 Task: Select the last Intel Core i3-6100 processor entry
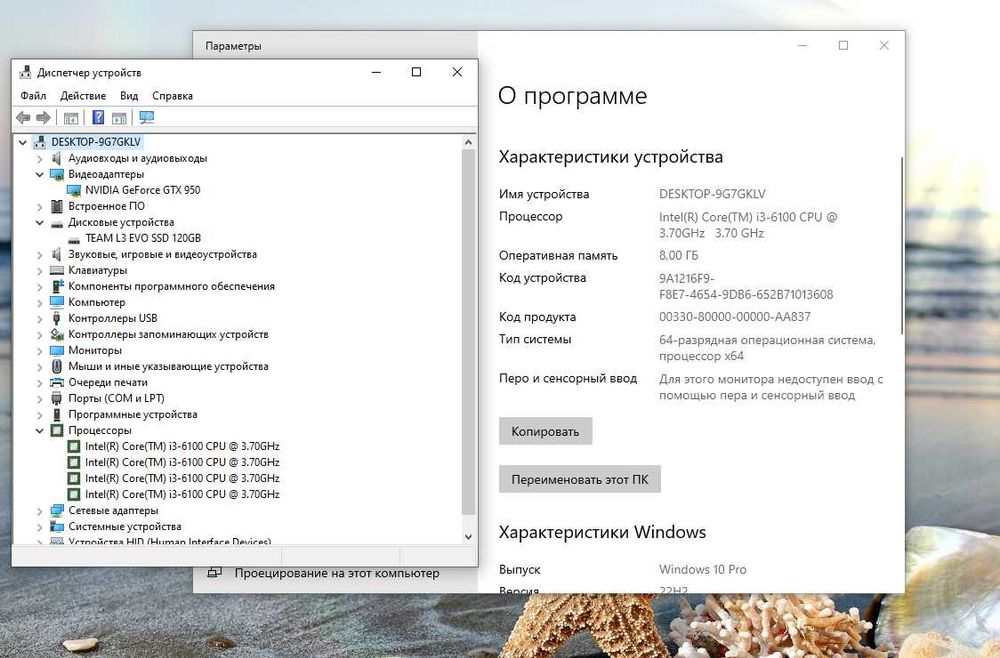[182, 494]
